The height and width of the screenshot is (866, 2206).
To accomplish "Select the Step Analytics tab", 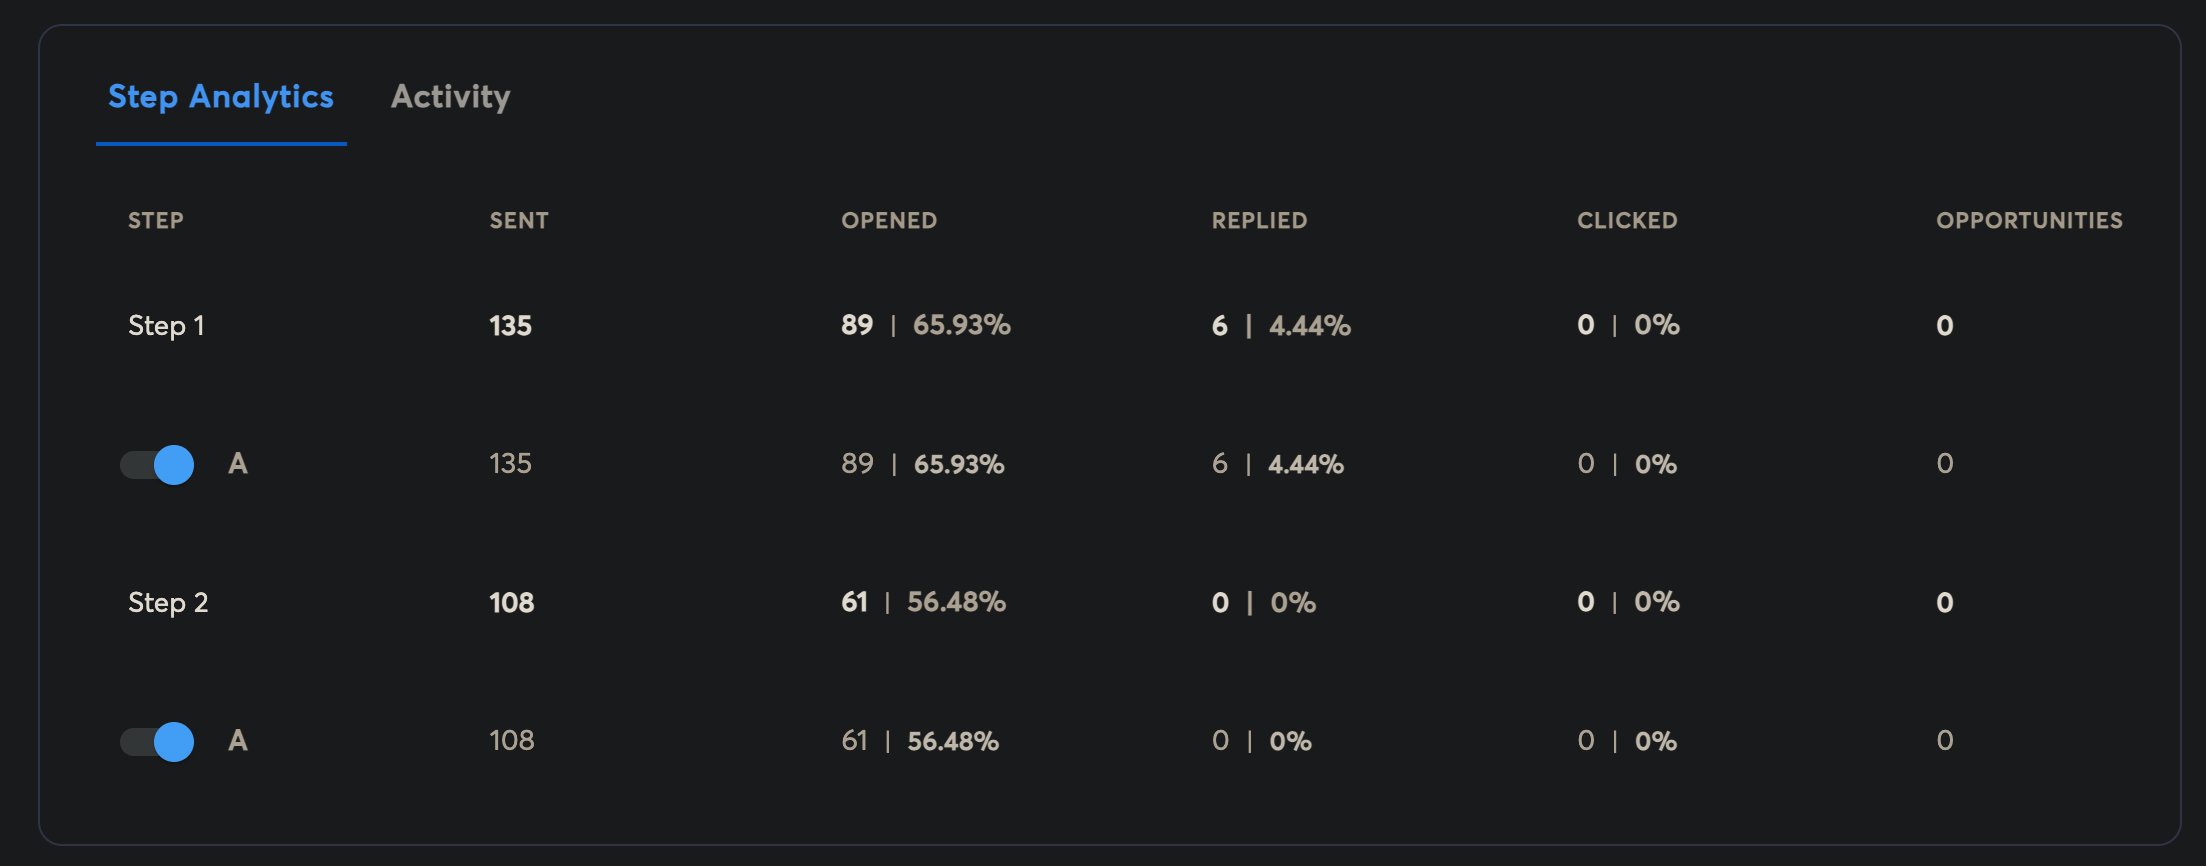I will point(220,97).
